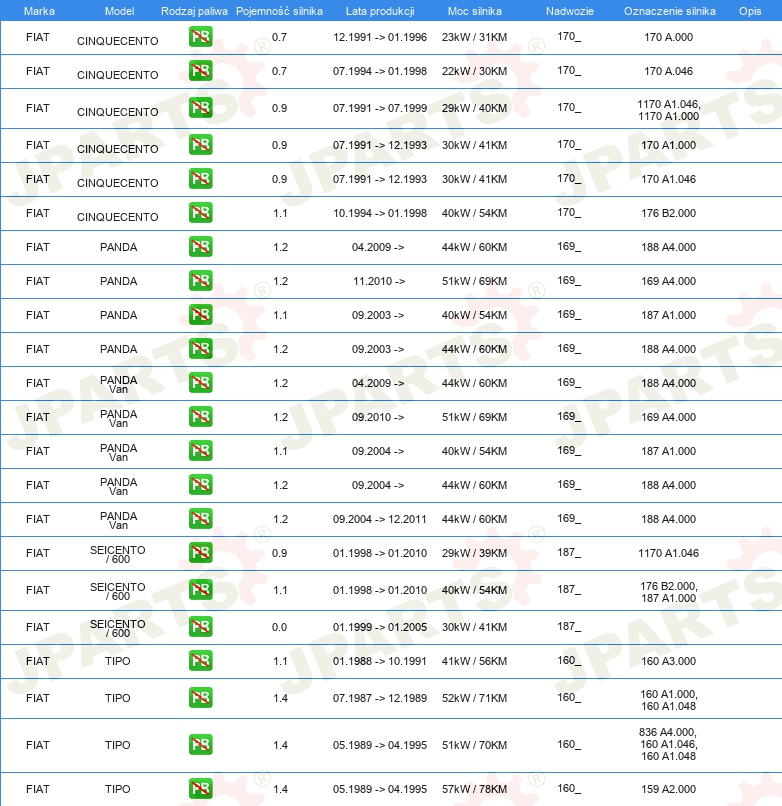
Task: Click the power value 29kW / 39KM
Action: (474, 553)
